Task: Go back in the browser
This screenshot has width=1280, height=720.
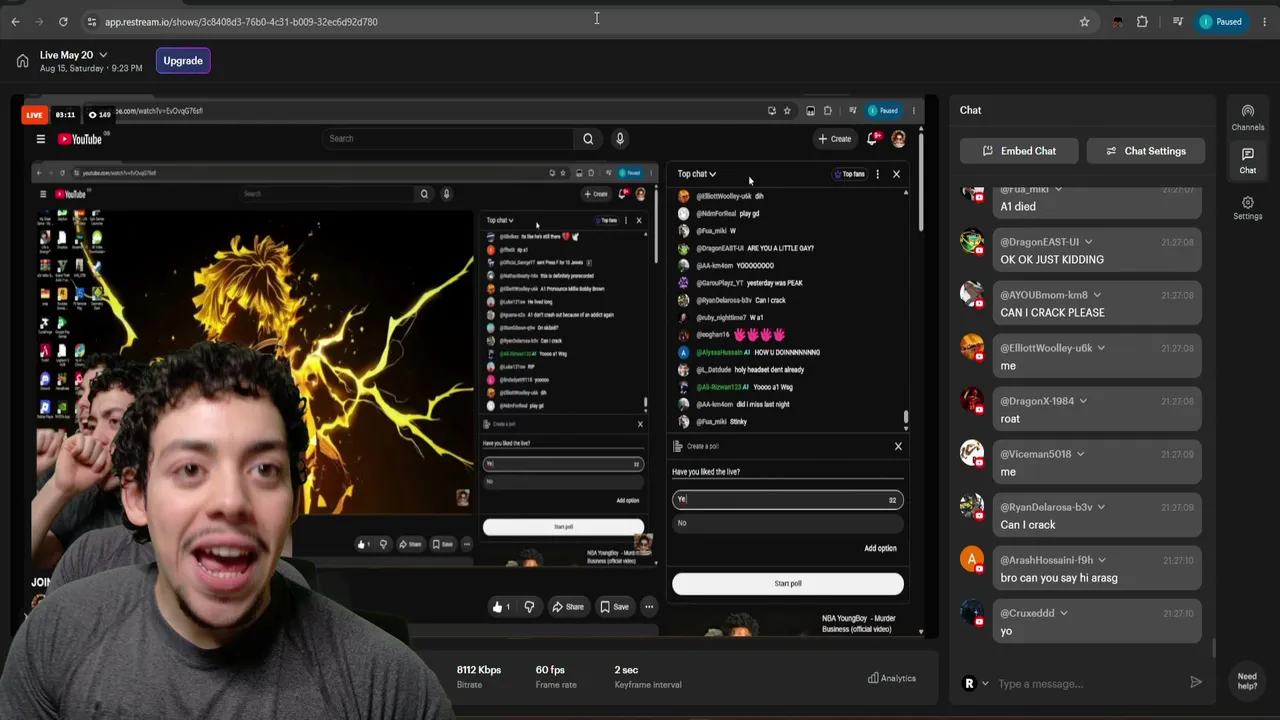Action: point(15,21)
